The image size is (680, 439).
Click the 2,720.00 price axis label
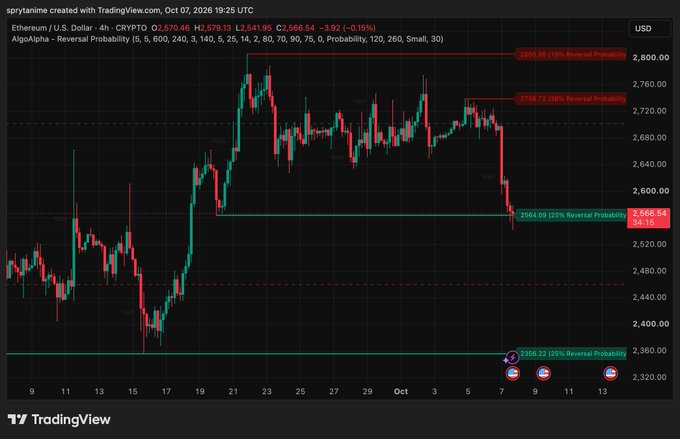(651, 111)
